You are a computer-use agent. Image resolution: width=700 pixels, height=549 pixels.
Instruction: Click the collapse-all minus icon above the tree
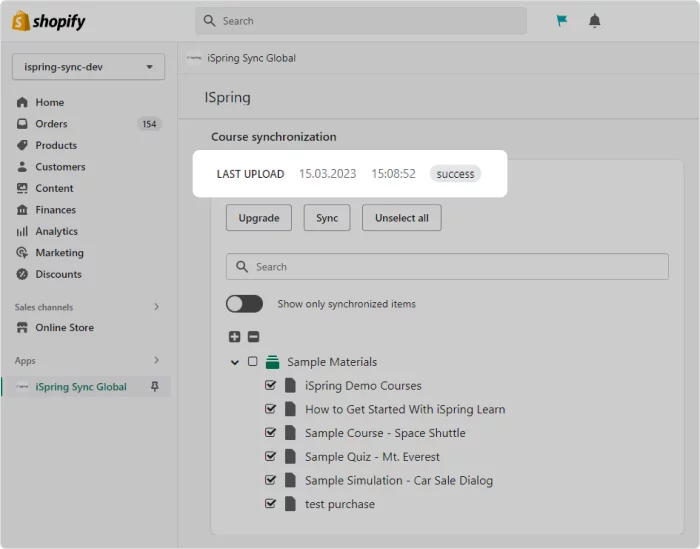253,337
